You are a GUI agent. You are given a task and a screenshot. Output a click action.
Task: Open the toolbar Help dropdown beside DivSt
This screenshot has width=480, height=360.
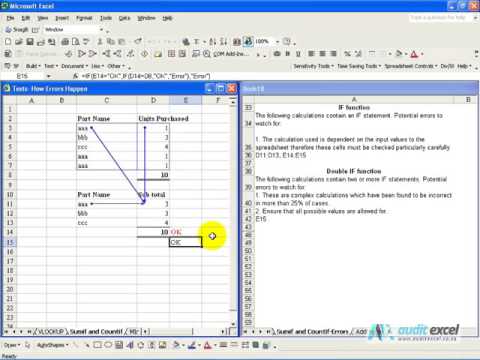[x=464, y=66]
